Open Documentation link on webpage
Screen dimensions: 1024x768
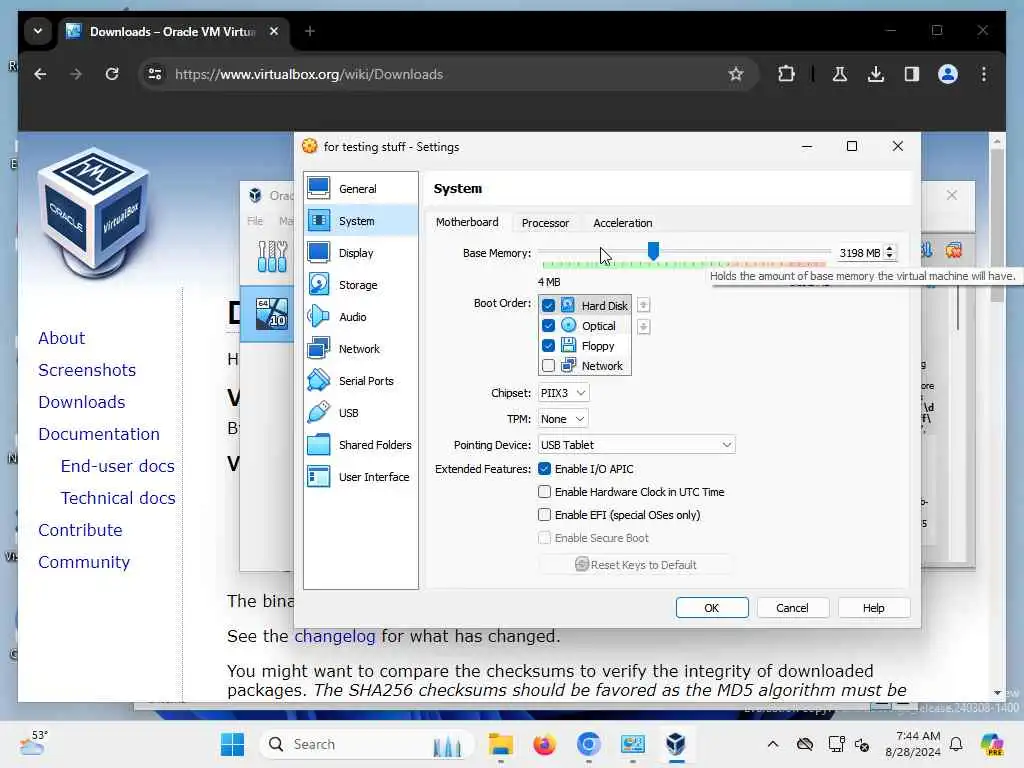coord(99,434)
